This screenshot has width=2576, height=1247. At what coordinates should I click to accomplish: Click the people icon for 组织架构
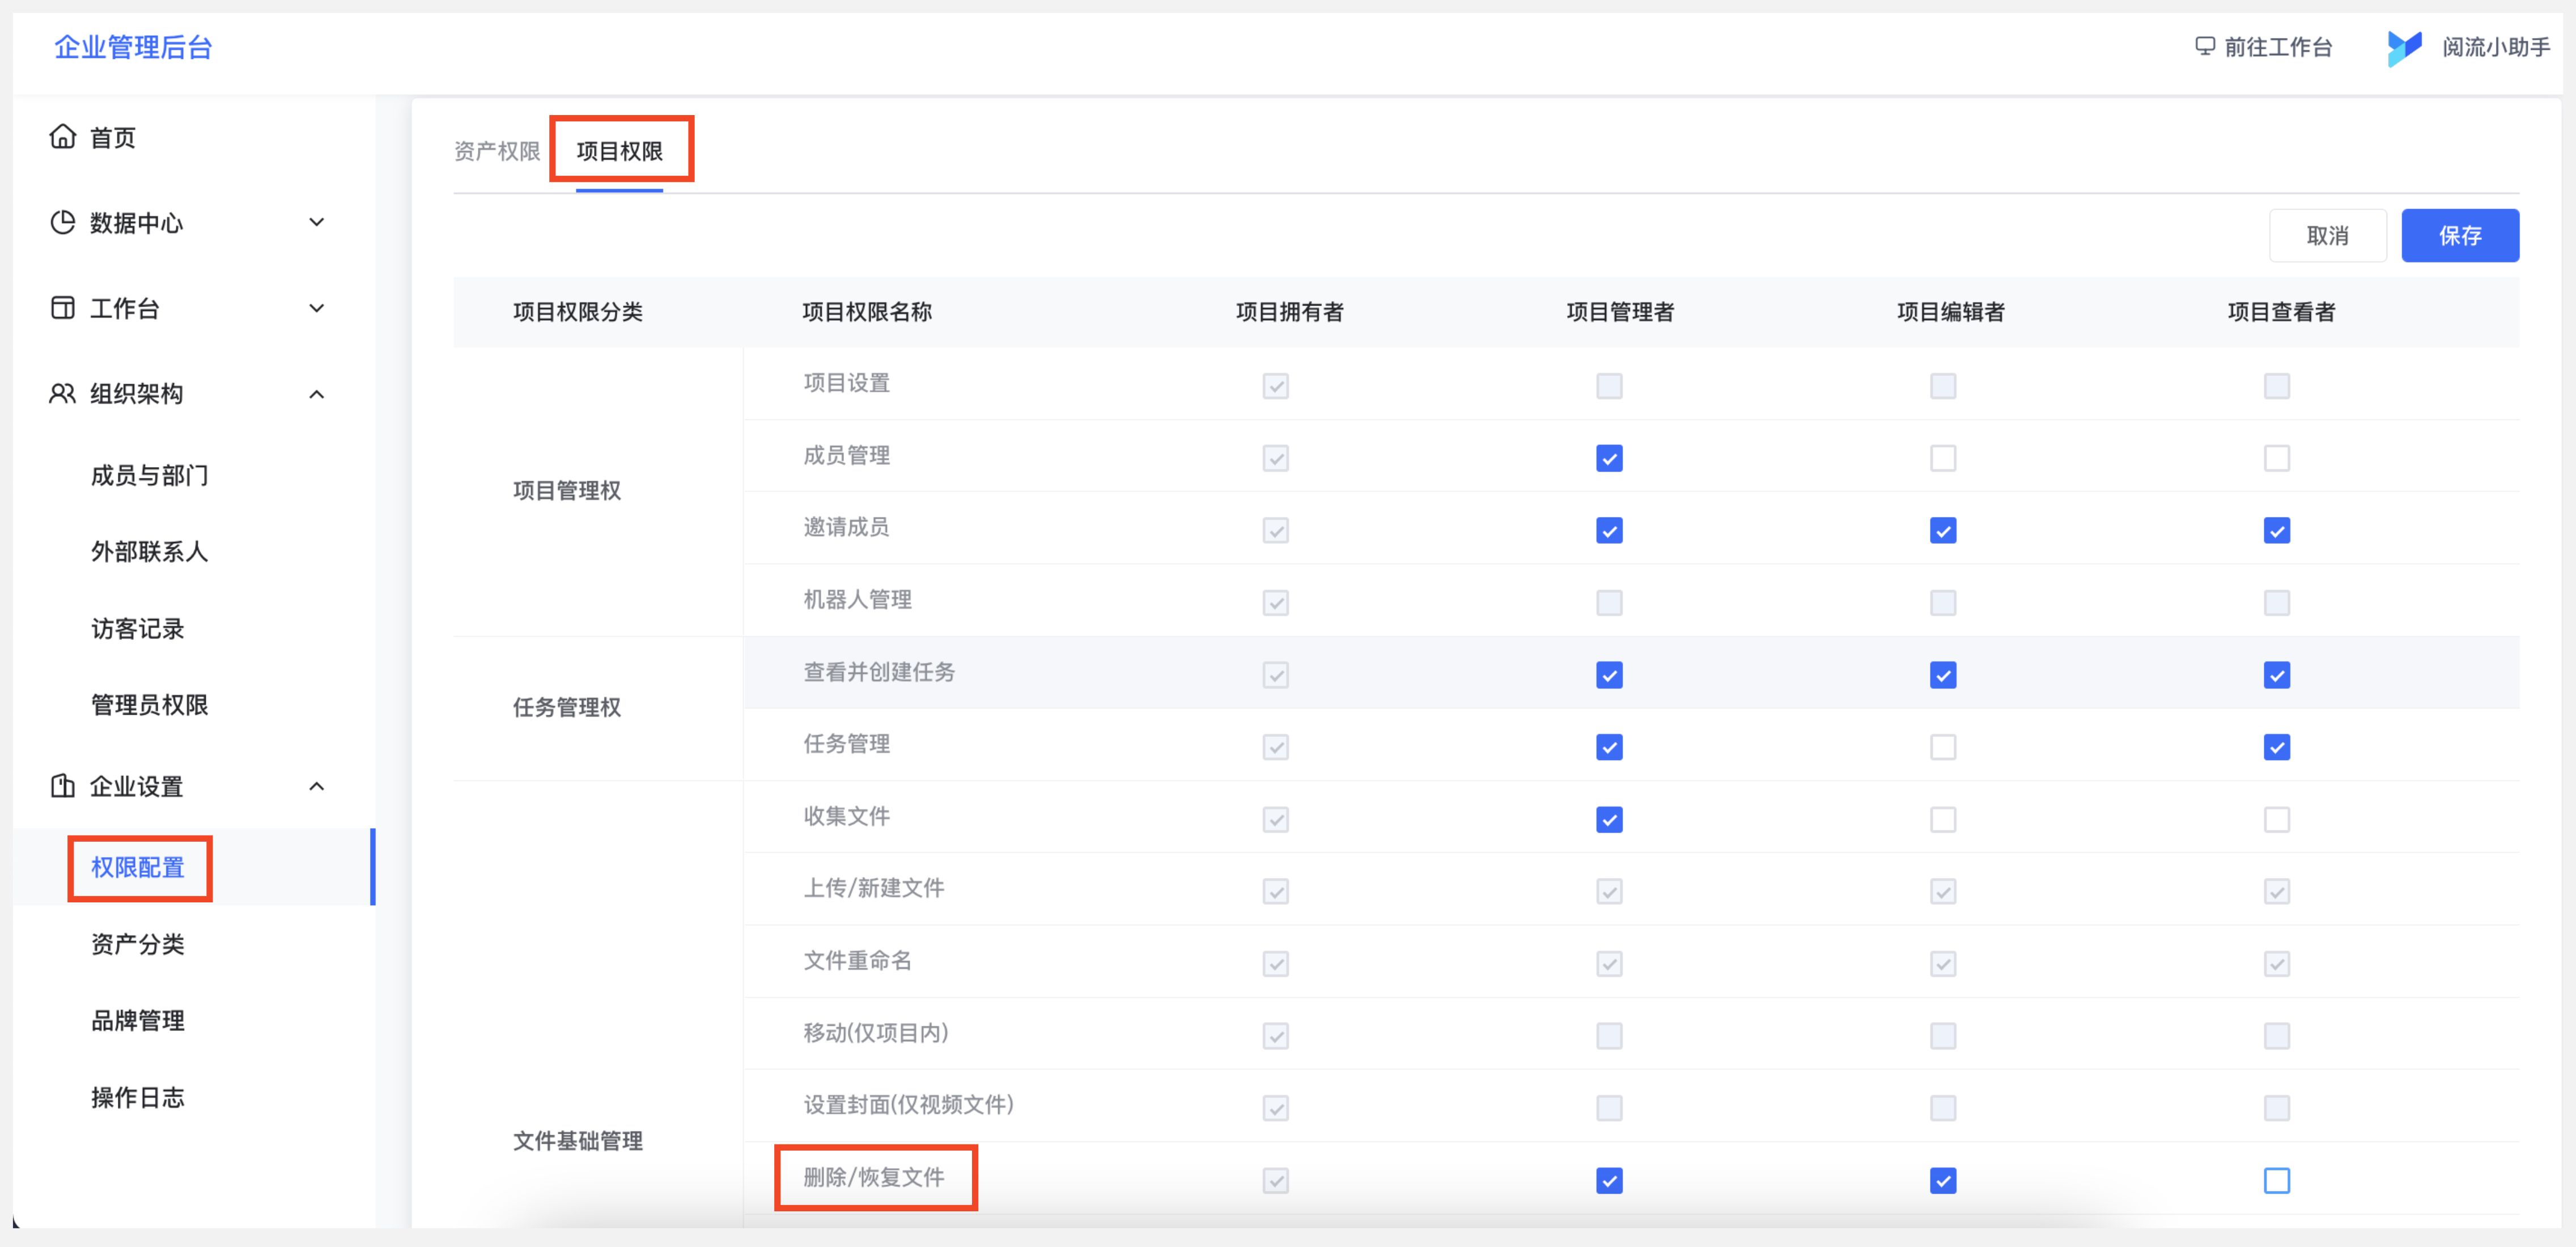63,393
